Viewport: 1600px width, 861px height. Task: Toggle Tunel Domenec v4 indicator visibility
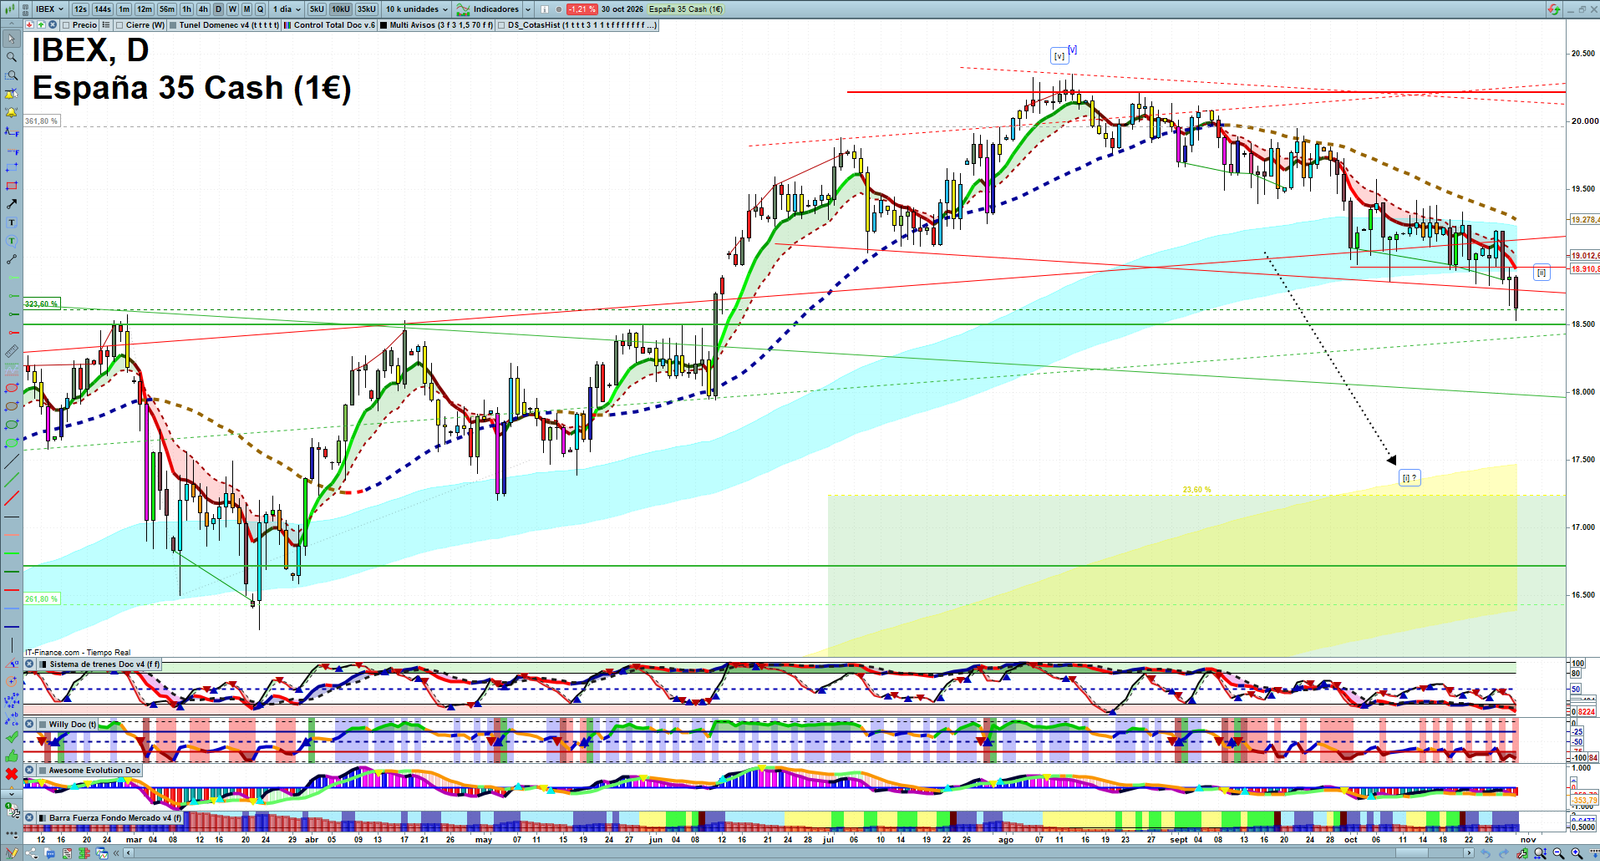173,25
